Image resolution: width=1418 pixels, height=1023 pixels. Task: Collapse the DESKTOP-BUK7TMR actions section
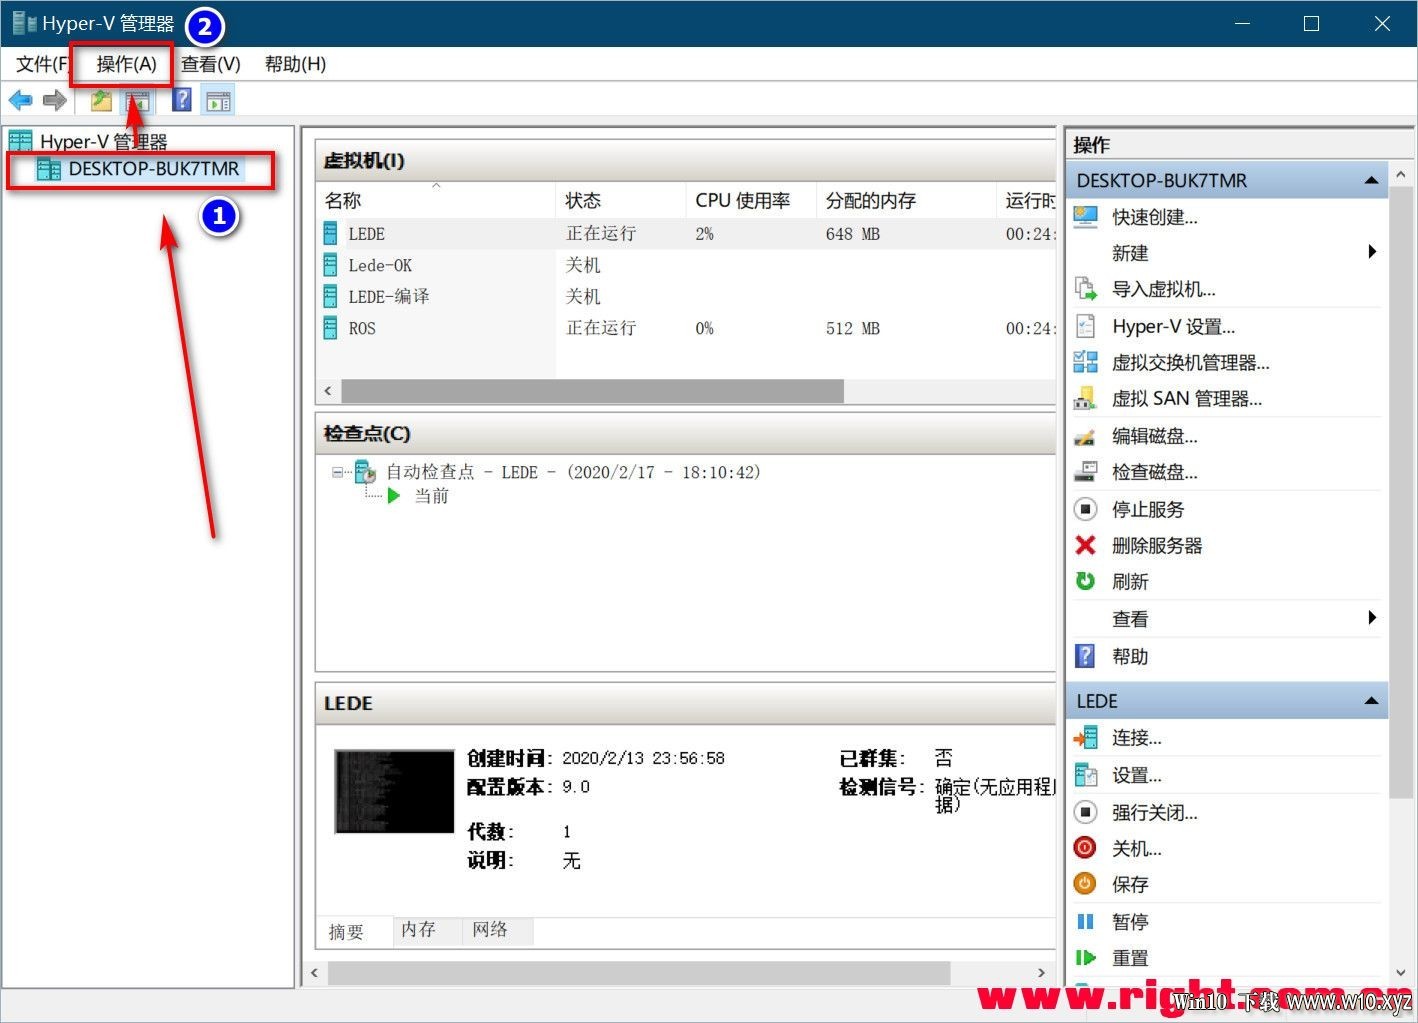point(1371,181)
